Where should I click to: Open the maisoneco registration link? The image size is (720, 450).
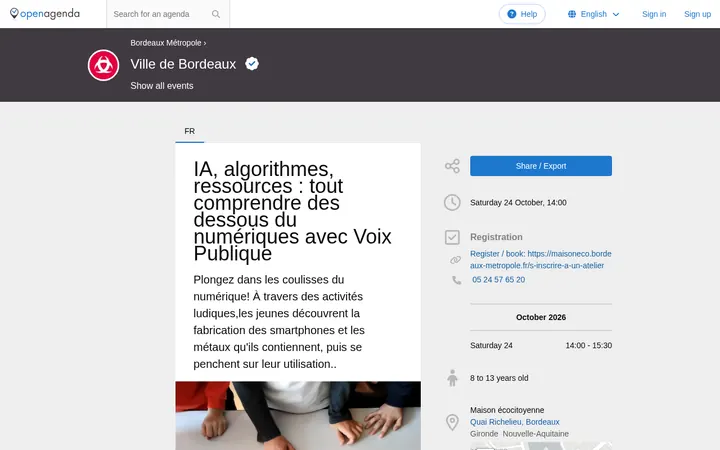[x=540, y=259]
